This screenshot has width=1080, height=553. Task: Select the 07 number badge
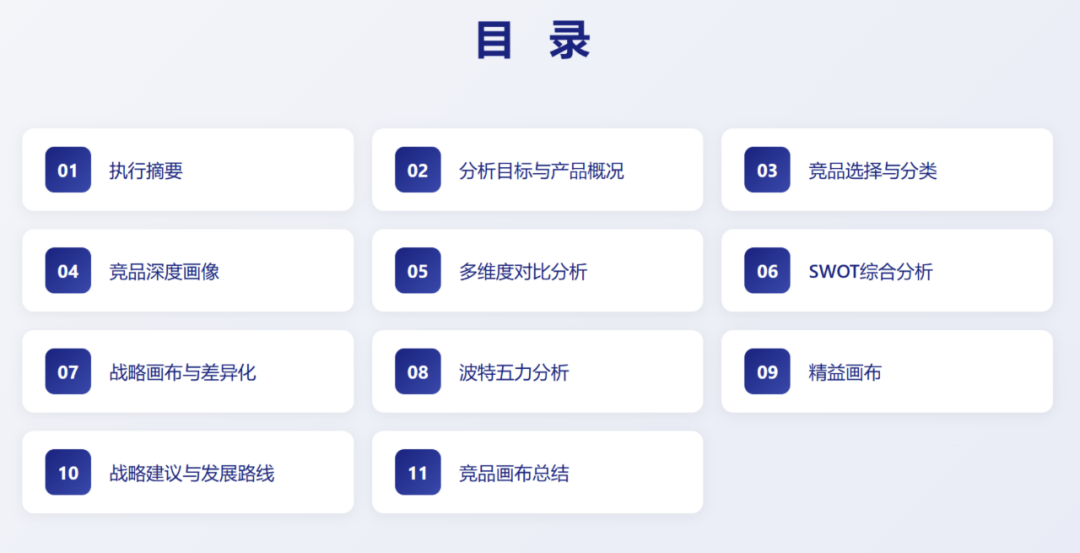coord(68,372)
